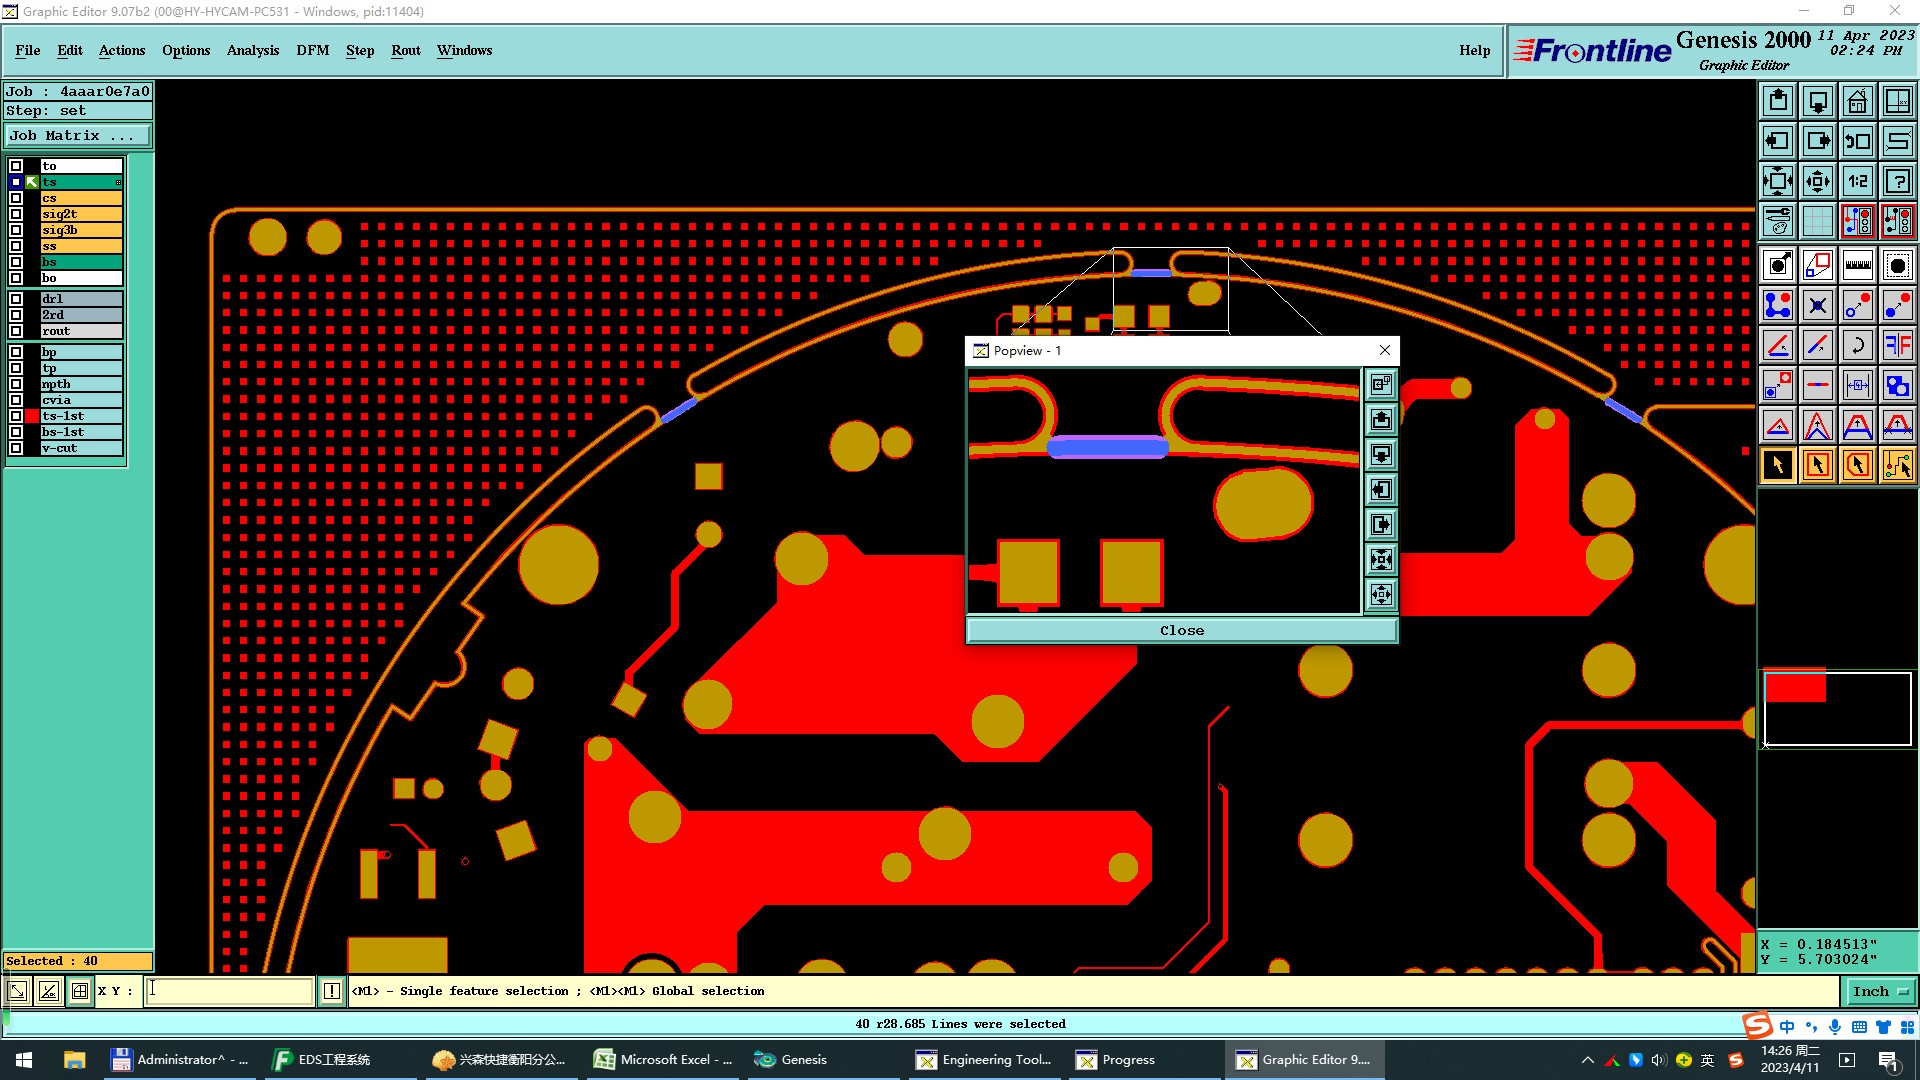Click the Home view icon
This screenshot has height=1080, width=1920.
[x=1857, y=101]
